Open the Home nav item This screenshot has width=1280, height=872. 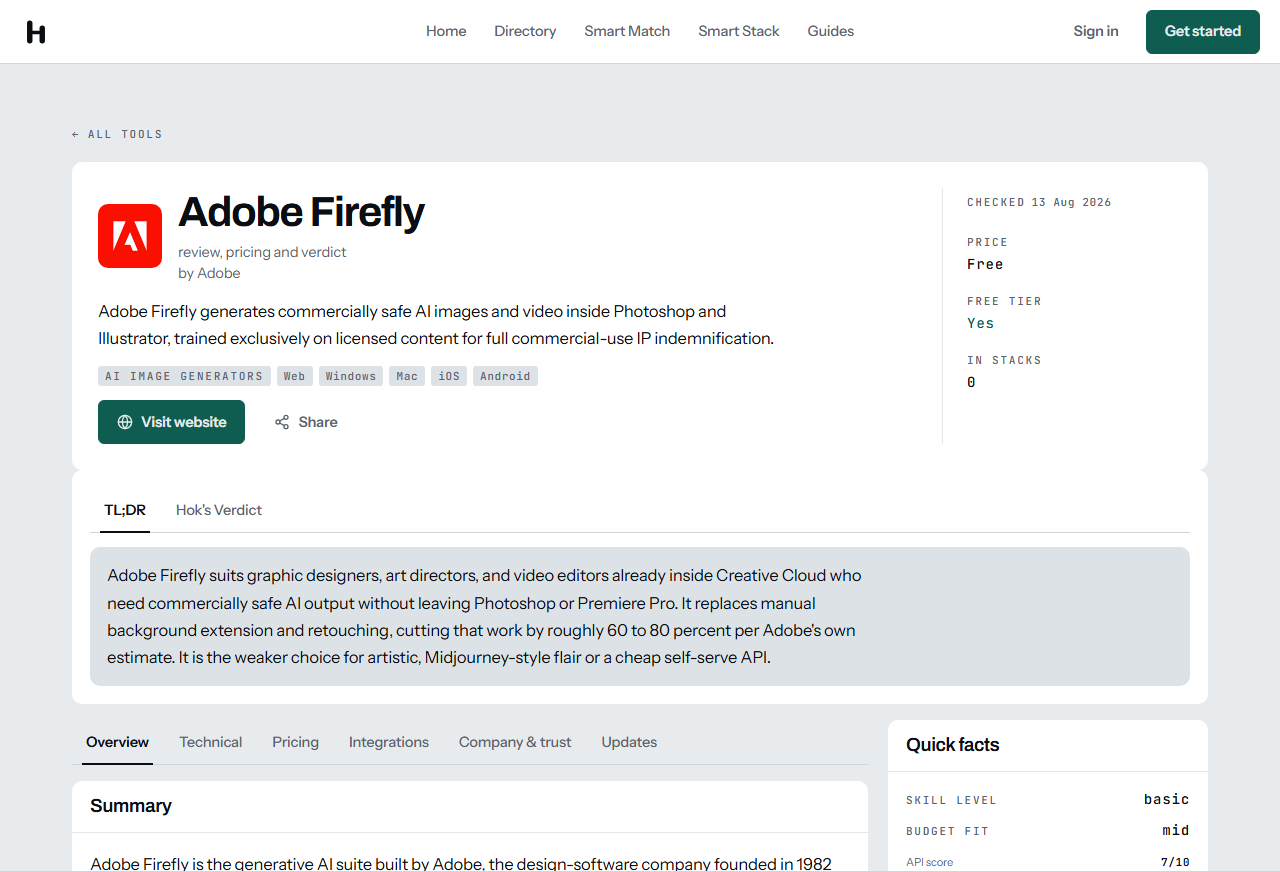point(446,31)
